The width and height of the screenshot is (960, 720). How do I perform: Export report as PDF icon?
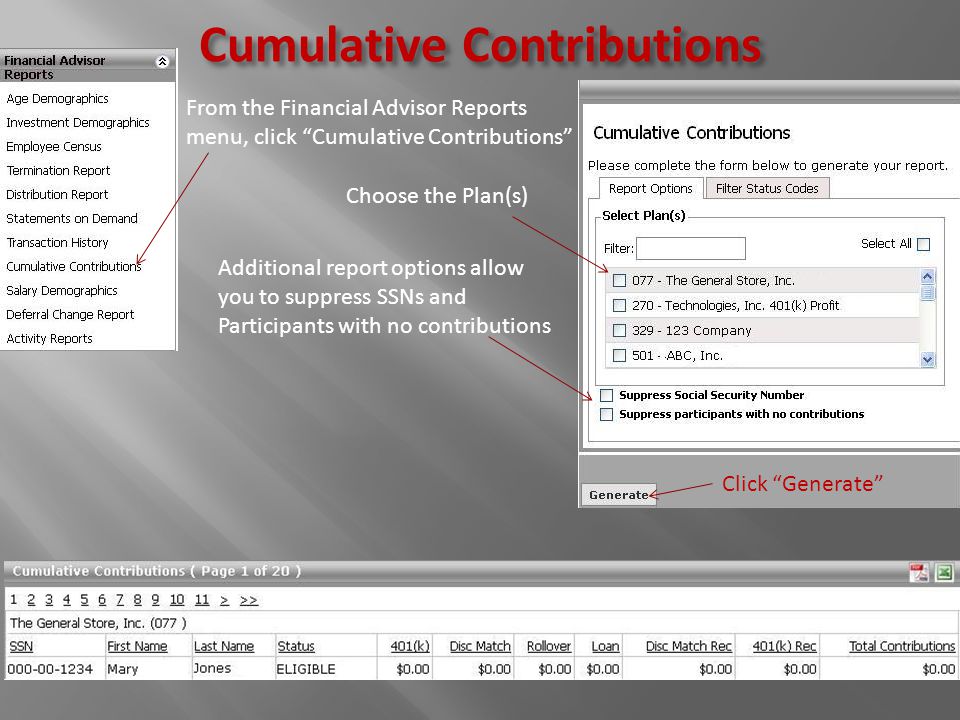click(918, 572)
